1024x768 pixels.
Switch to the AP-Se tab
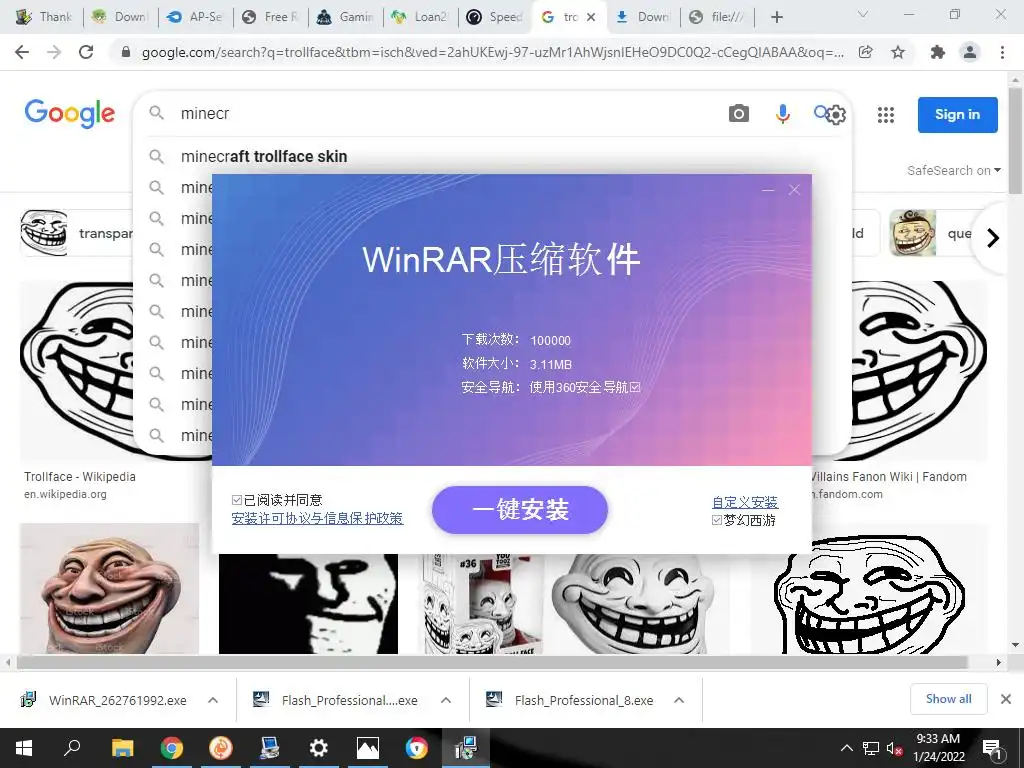195,17
